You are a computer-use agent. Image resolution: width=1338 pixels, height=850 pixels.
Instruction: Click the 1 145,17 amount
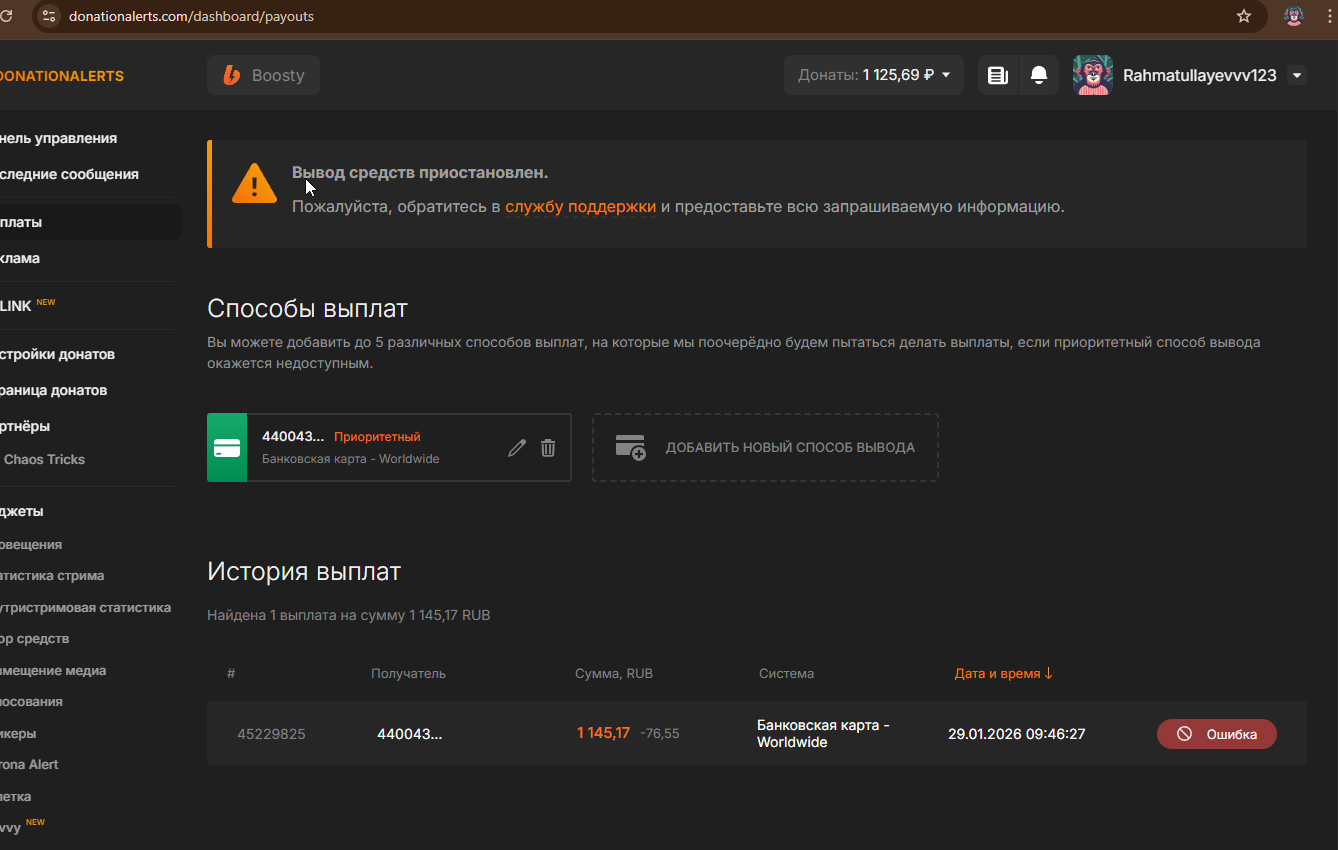click(x=603, y=733)
